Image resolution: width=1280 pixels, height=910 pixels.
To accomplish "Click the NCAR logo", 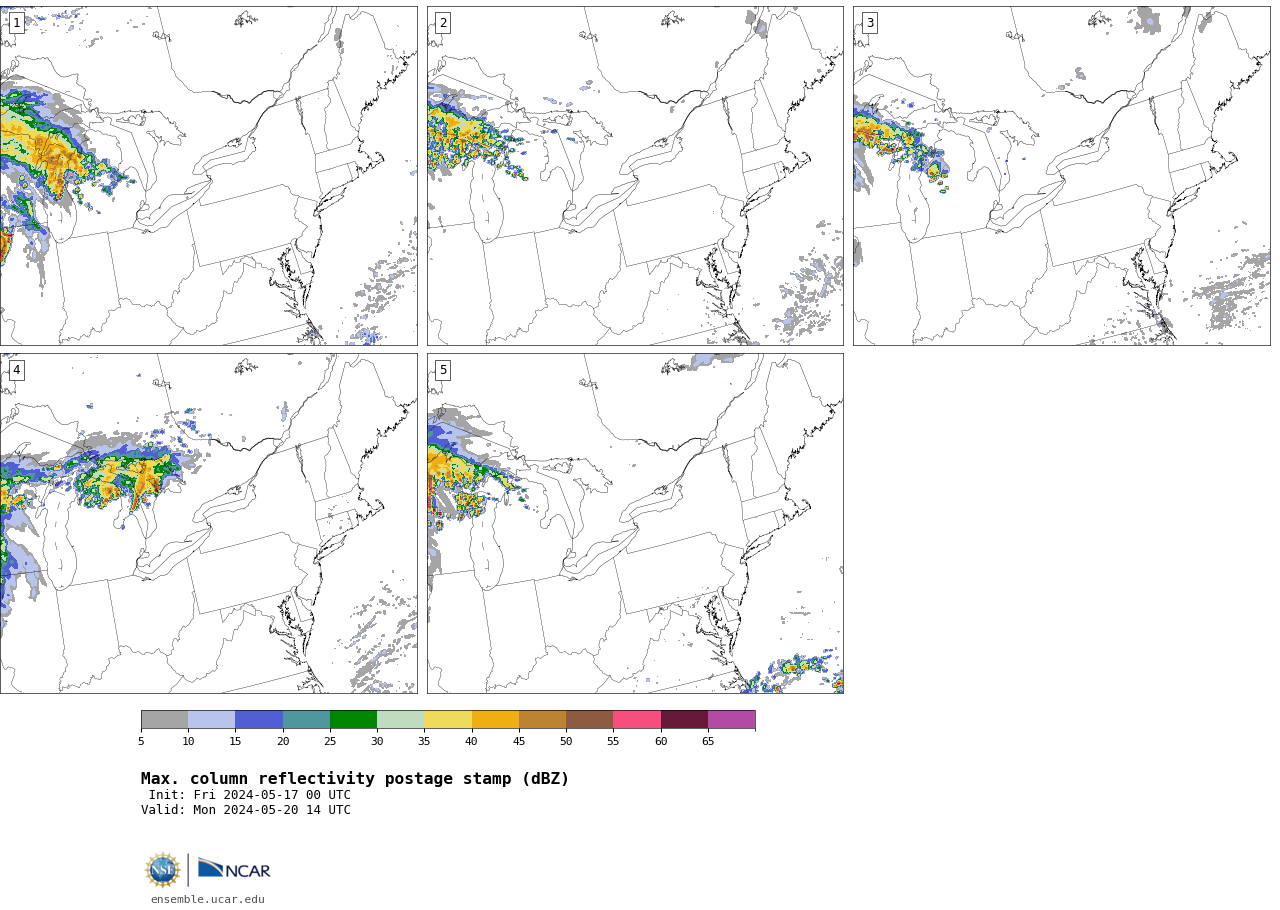I will coord(234,870).
